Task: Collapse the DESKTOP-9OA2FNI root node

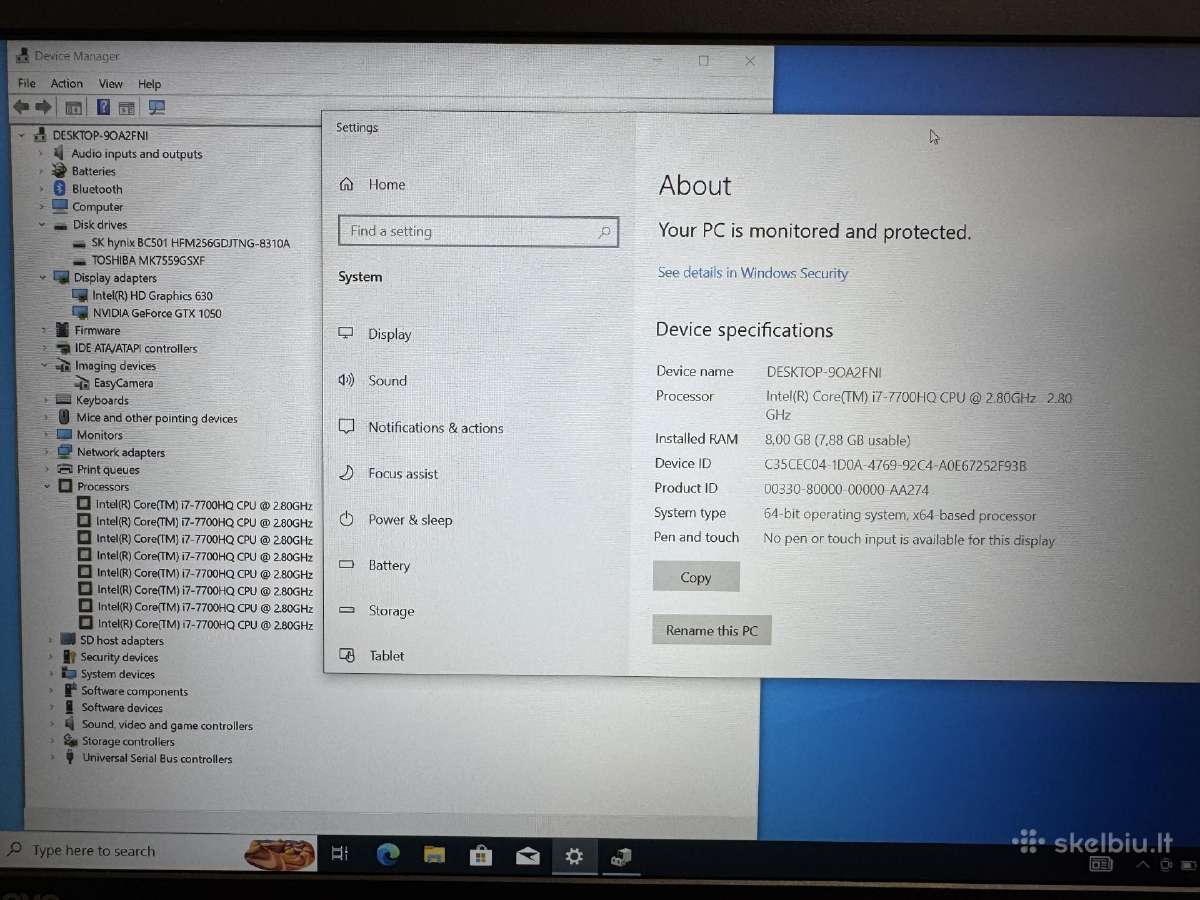Action: 22,135
